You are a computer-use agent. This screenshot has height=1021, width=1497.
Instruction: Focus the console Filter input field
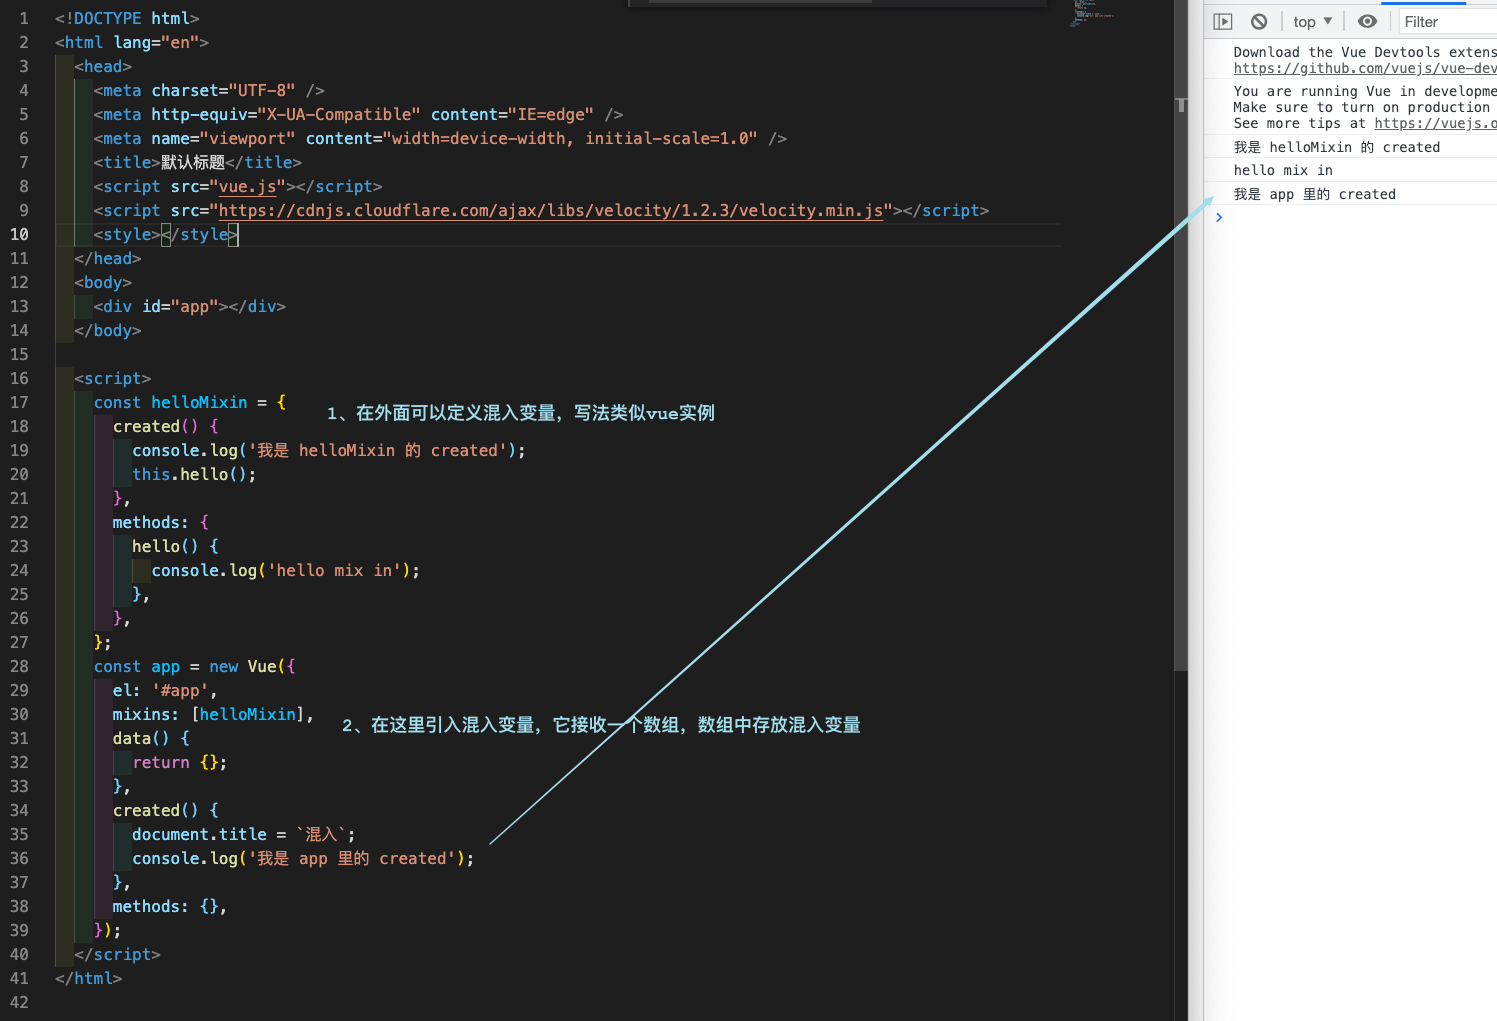pyautogui.click(x=1446, y=21)
